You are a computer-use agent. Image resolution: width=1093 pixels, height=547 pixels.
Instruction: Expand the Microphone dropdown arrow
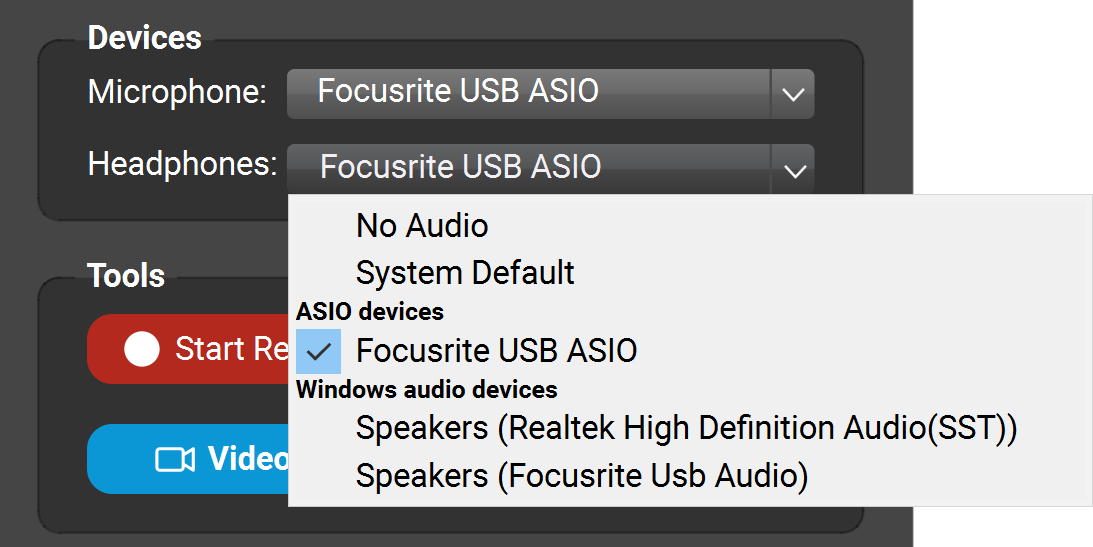tap(793, 94)
